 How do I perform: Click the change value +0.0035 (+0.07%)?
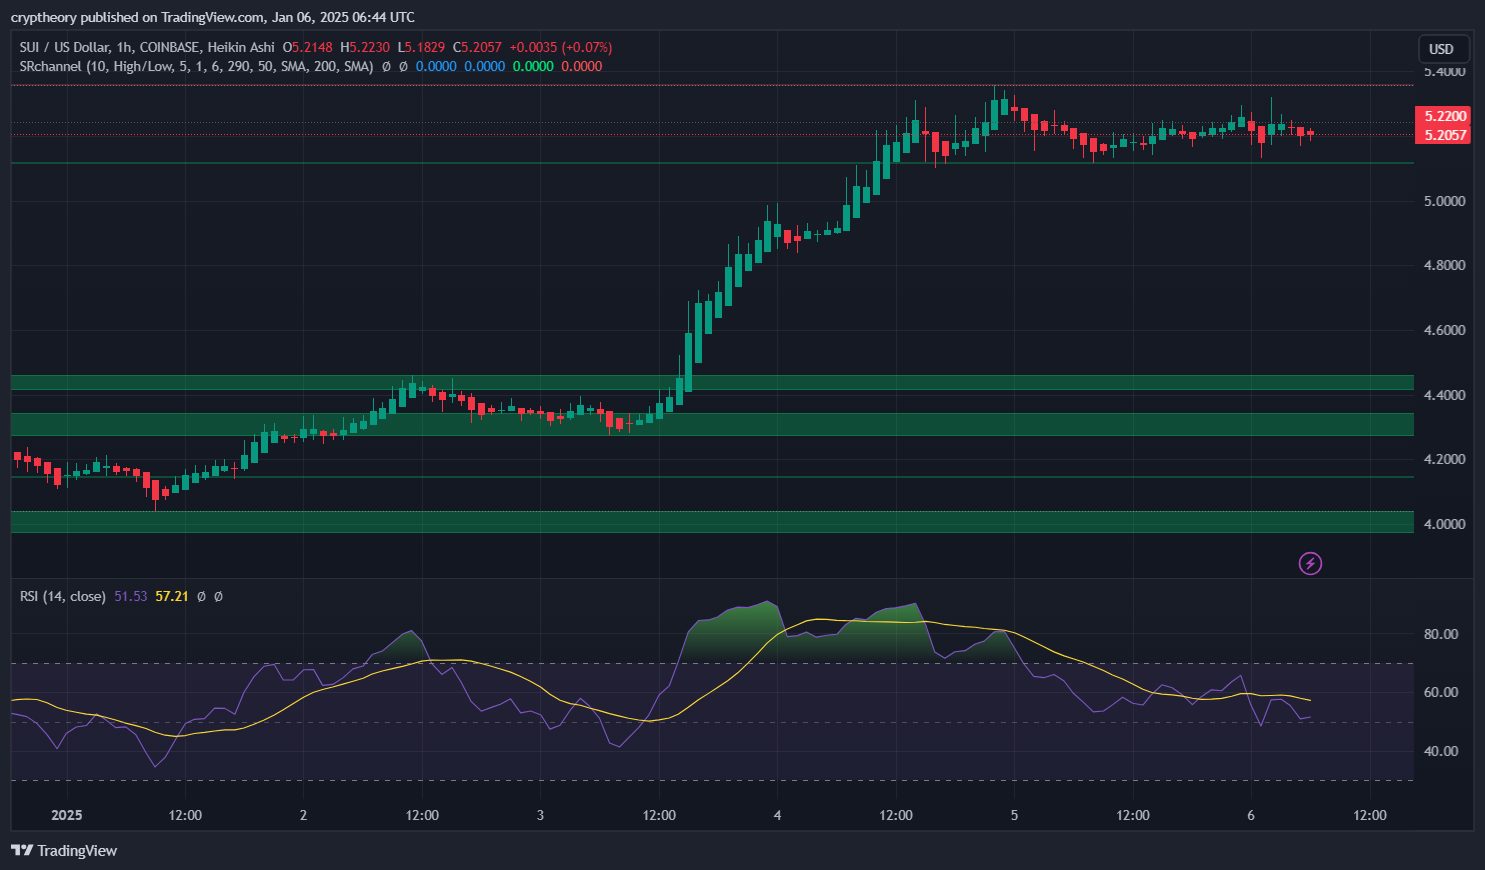click(x=561, y=47)
